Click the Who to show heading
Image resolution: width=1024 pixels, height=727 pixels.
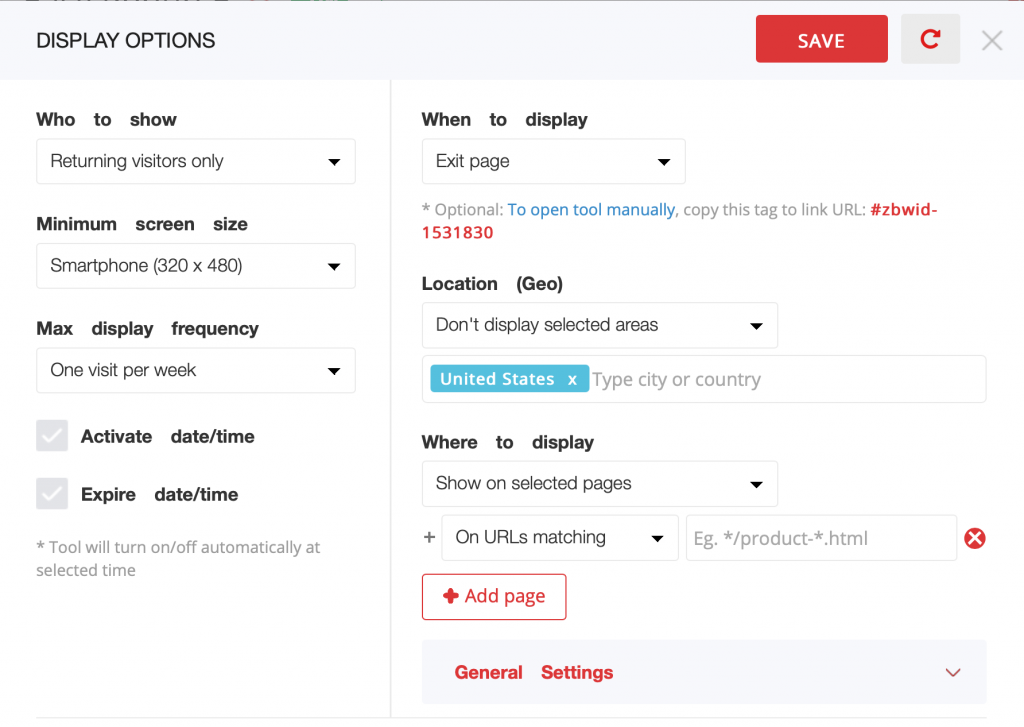pyautogui.click(x=106, y=120)
